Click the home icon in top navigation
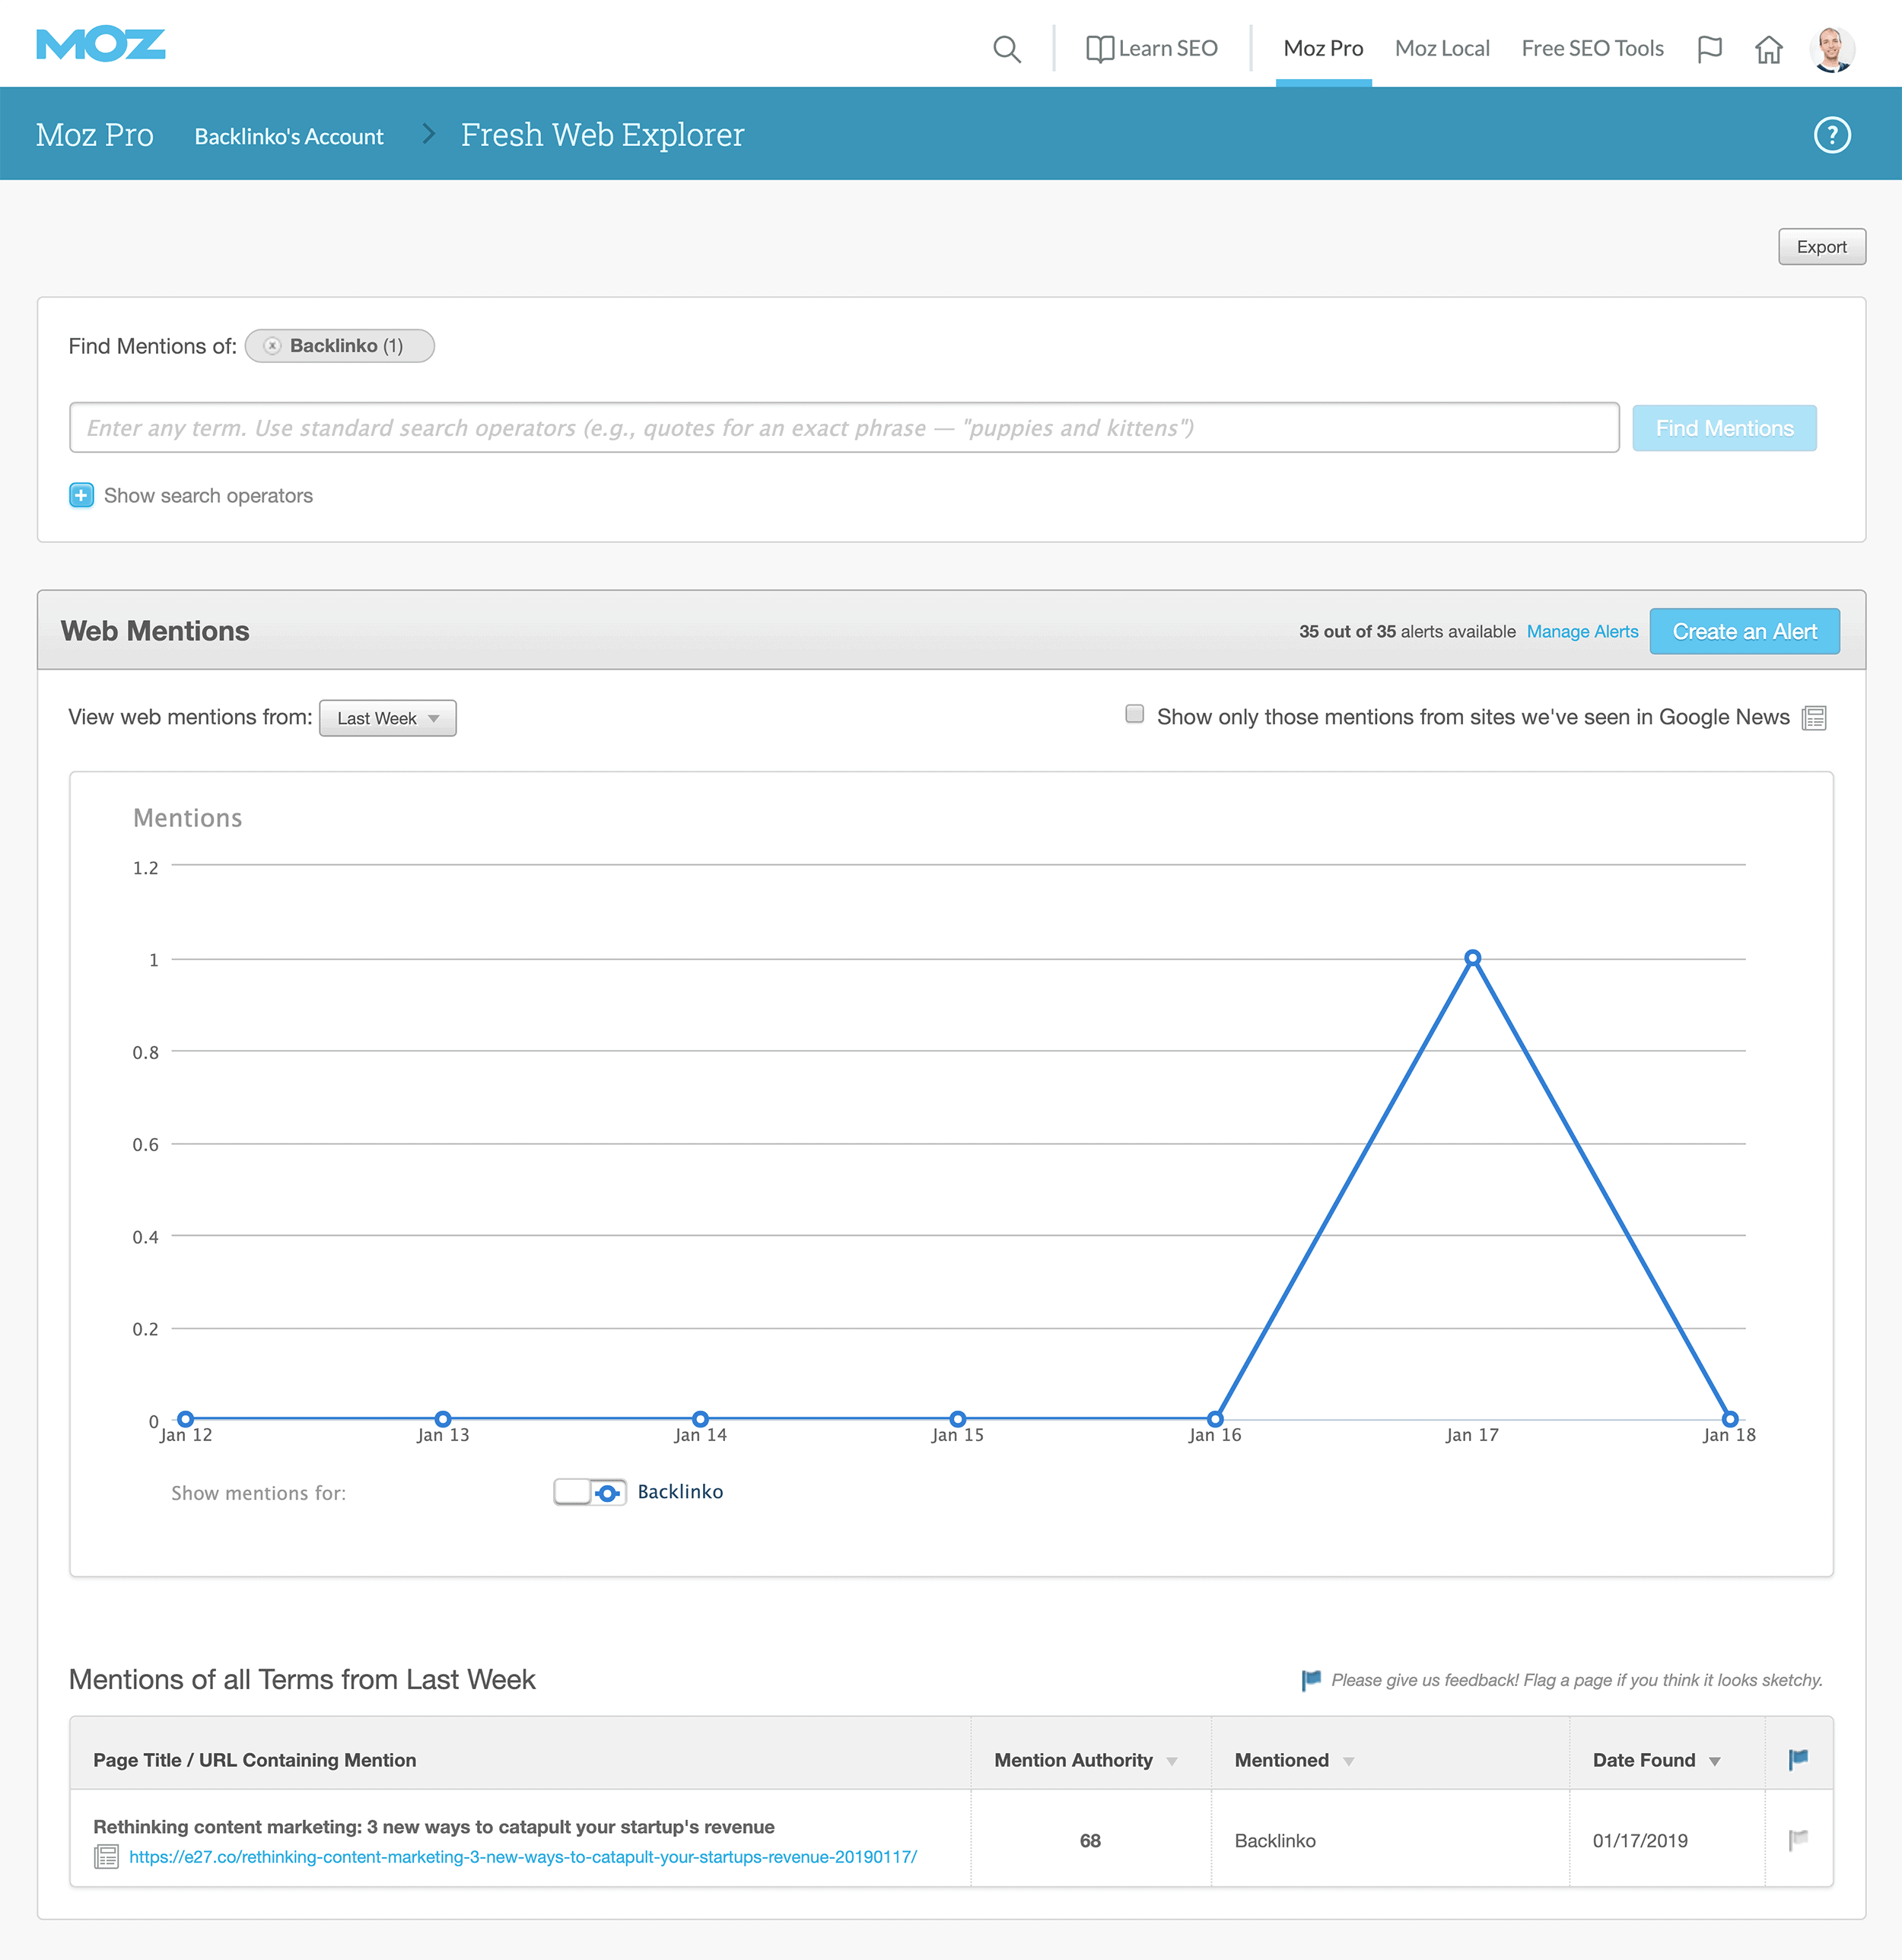The image size is (1902, 1960). click(1769, 49)
